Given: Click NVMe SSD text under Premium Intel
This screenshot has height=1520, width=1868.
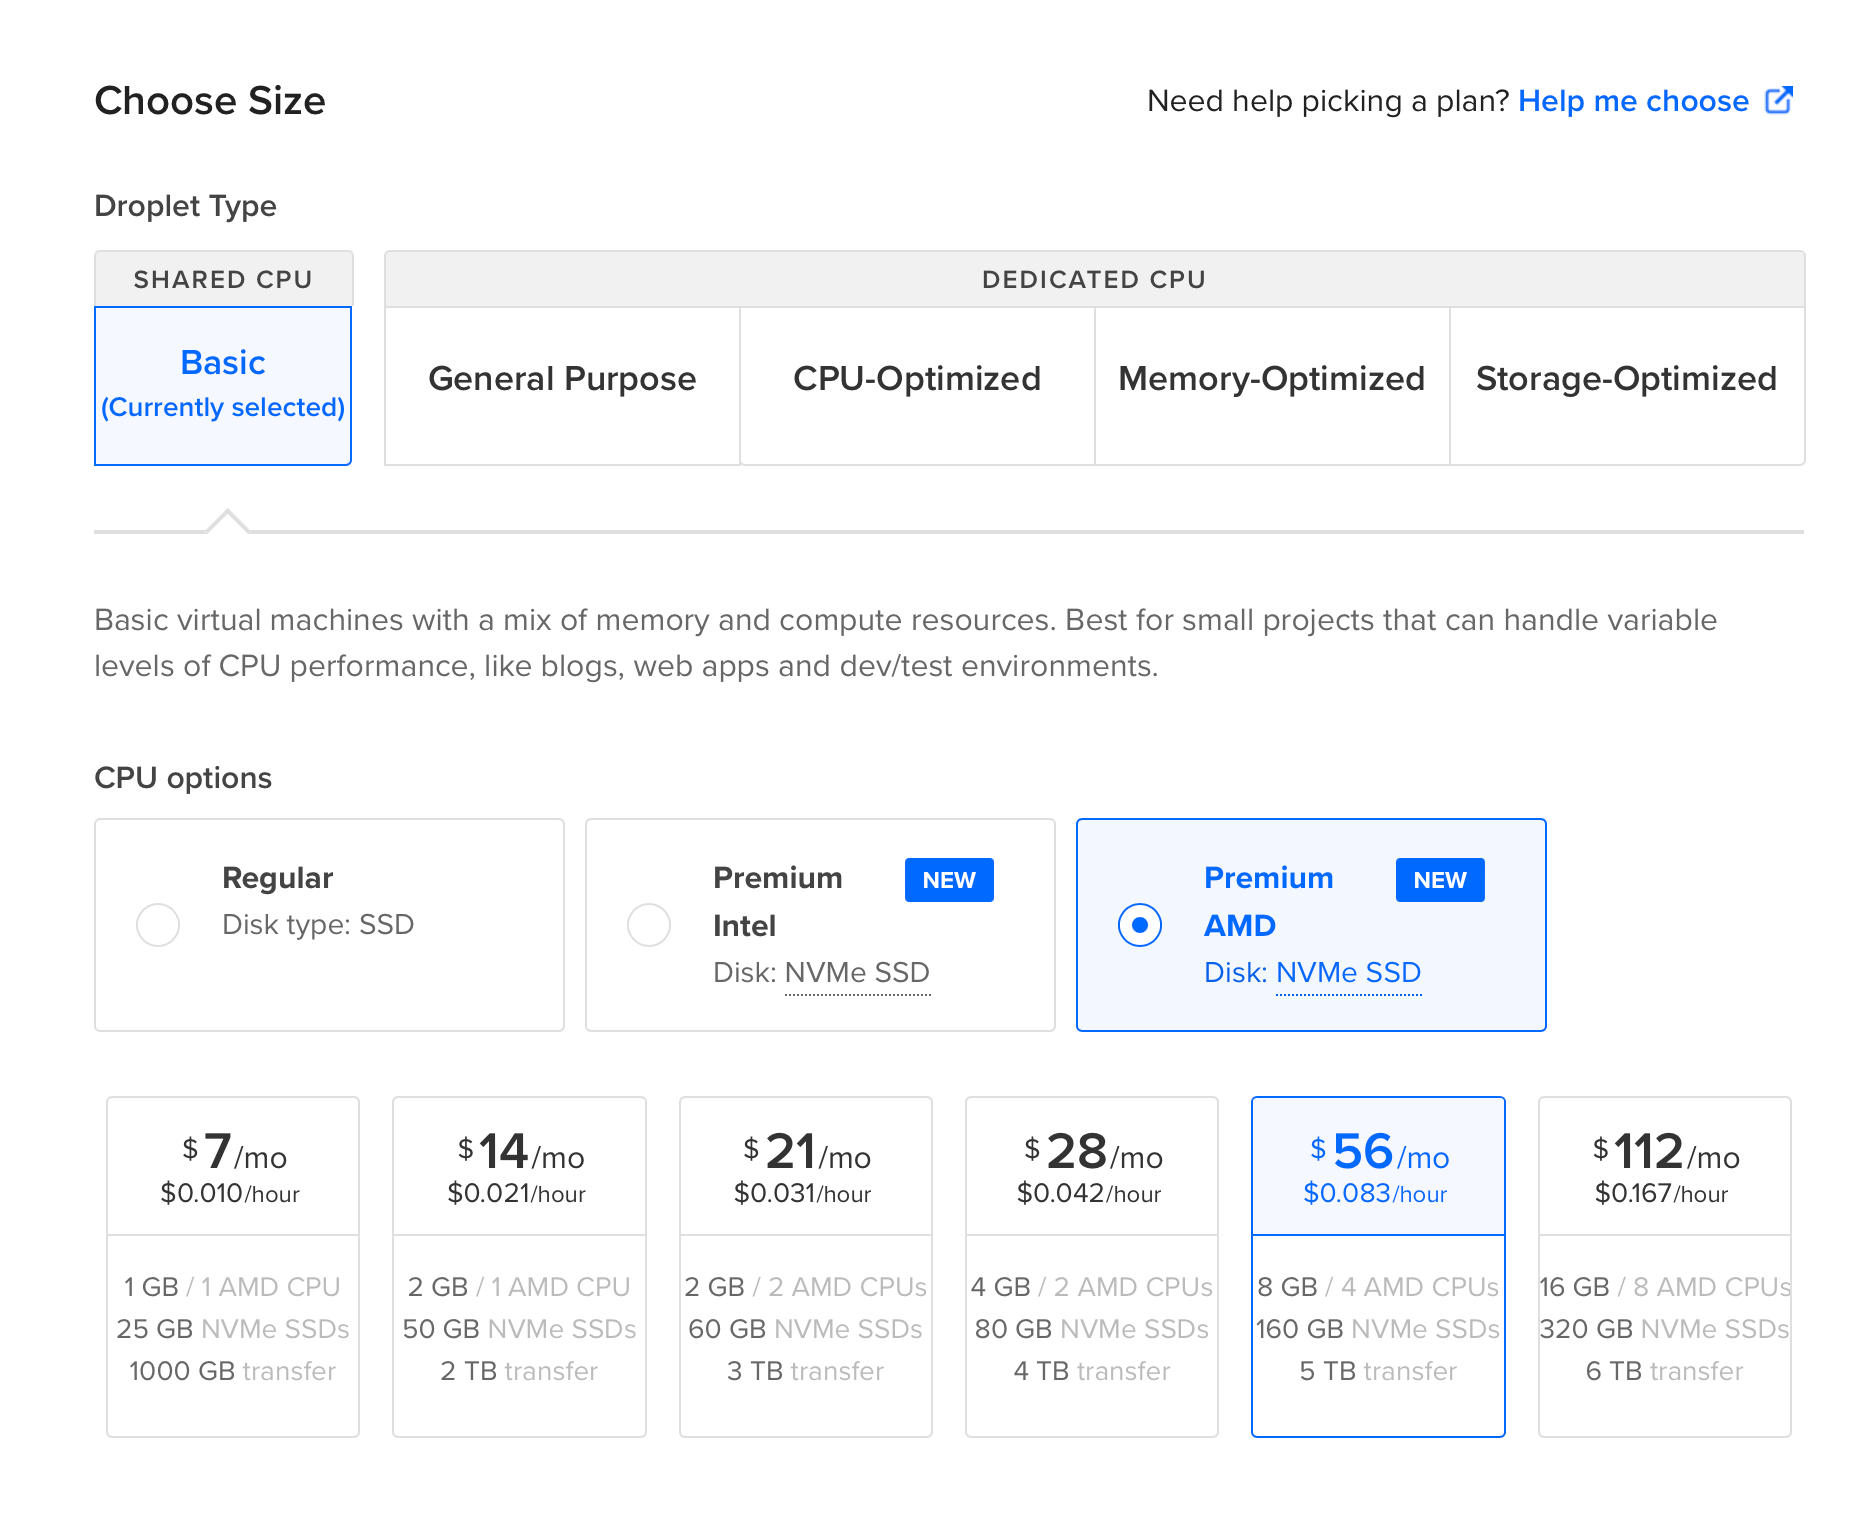Looking at the screenshot, I should click(x=857, y=973).
